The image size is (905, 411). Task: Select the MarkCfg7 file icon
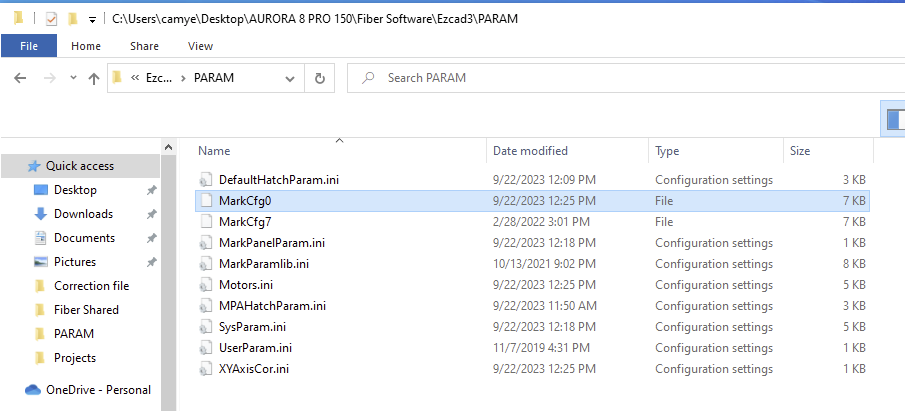(206, 222)
